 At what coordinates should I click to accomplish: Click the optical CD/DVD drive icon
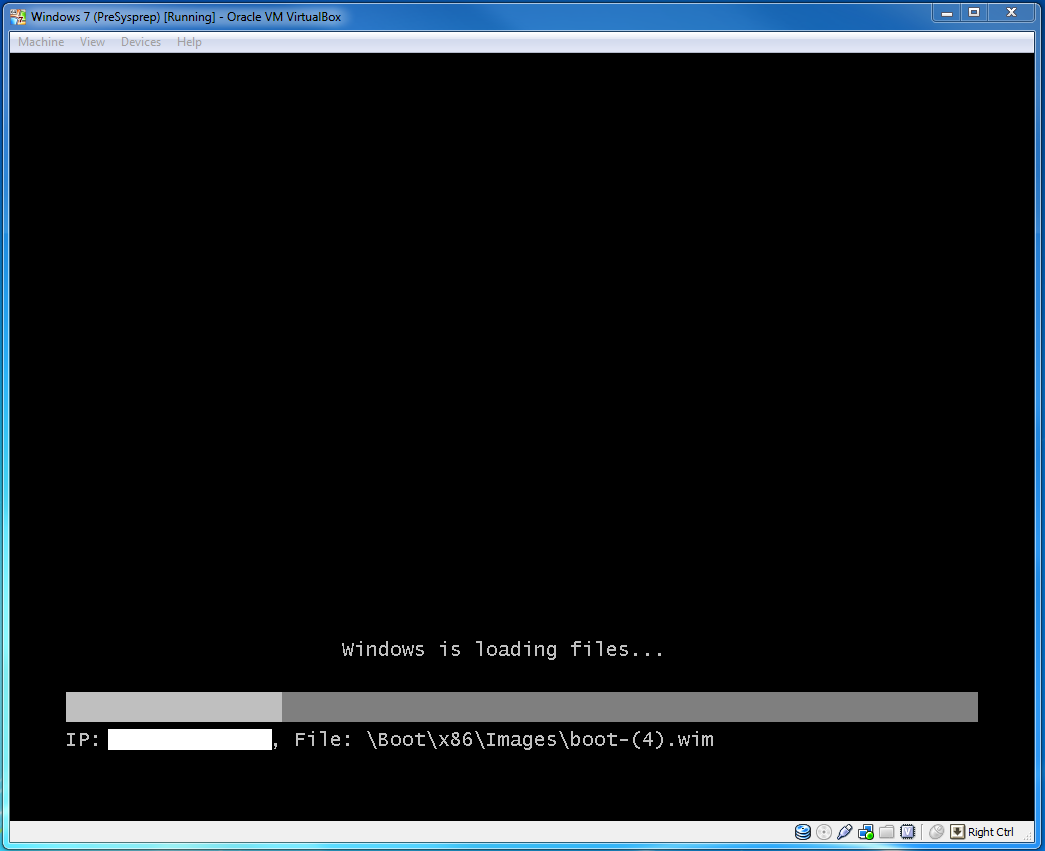click(x=824, y=832)
